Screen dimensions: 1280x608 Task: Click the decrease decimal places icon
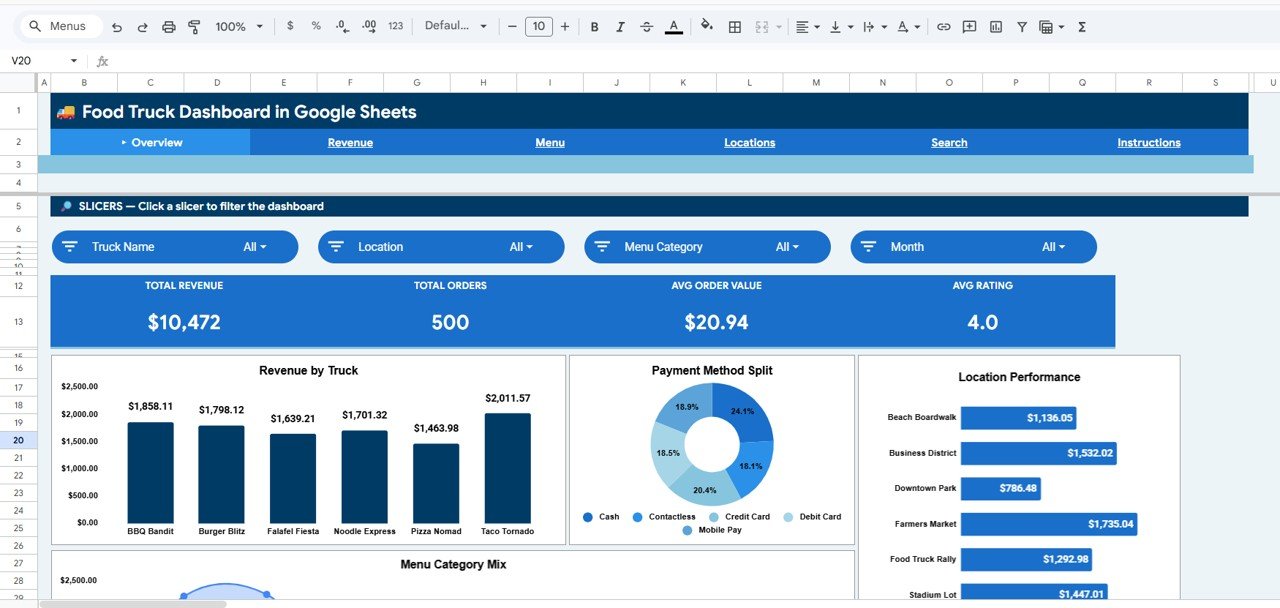(x=340, y=26)
